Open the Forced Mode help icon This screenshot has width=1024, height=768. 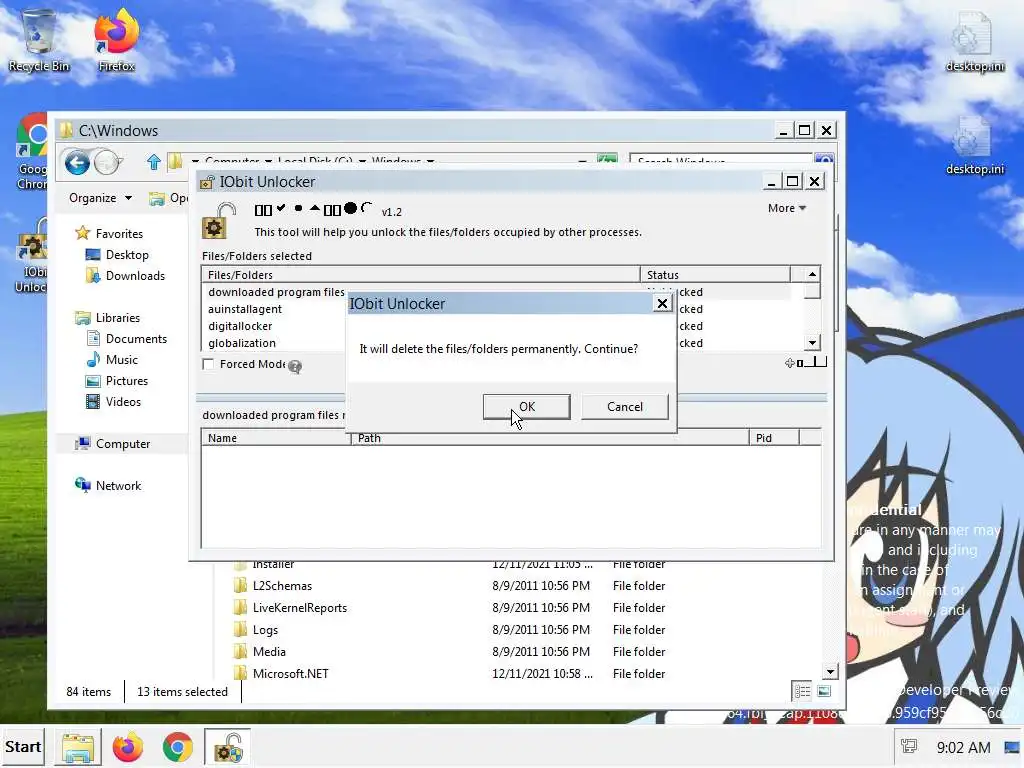coord(295,366)
